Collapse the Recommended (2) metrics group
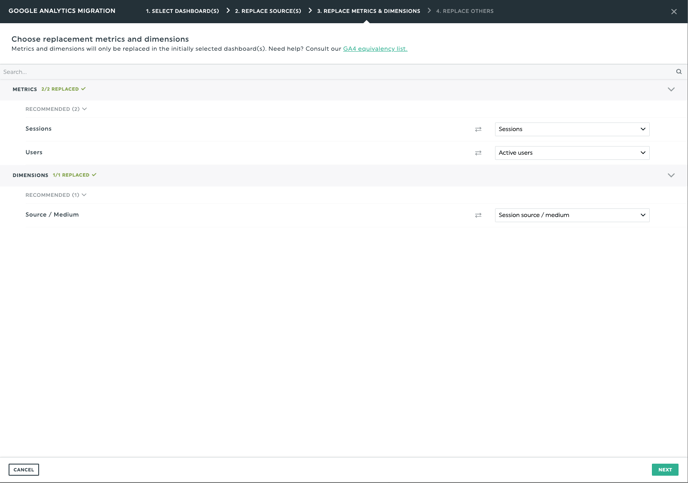Image resolution: width=688 pixels, height=483 pixels. tap(56, 109)
